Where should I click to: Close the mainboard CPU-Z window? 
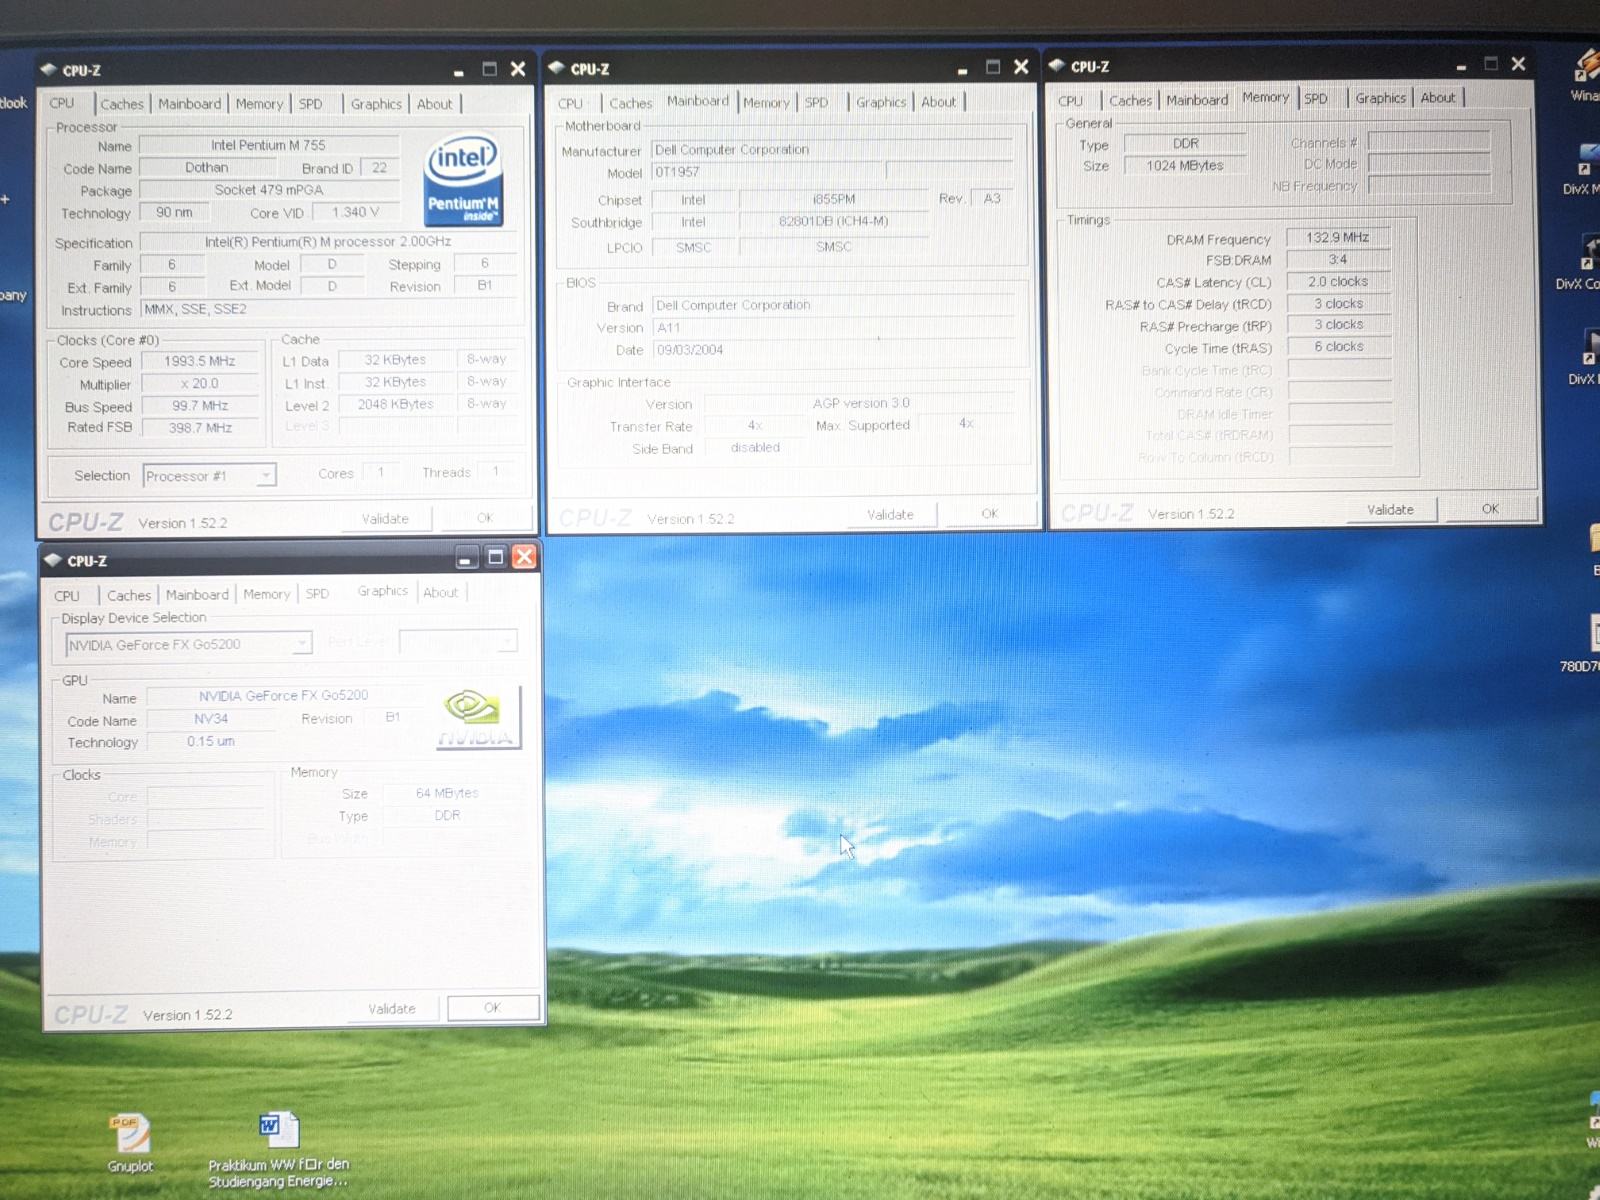click(x=1021, y=66)
